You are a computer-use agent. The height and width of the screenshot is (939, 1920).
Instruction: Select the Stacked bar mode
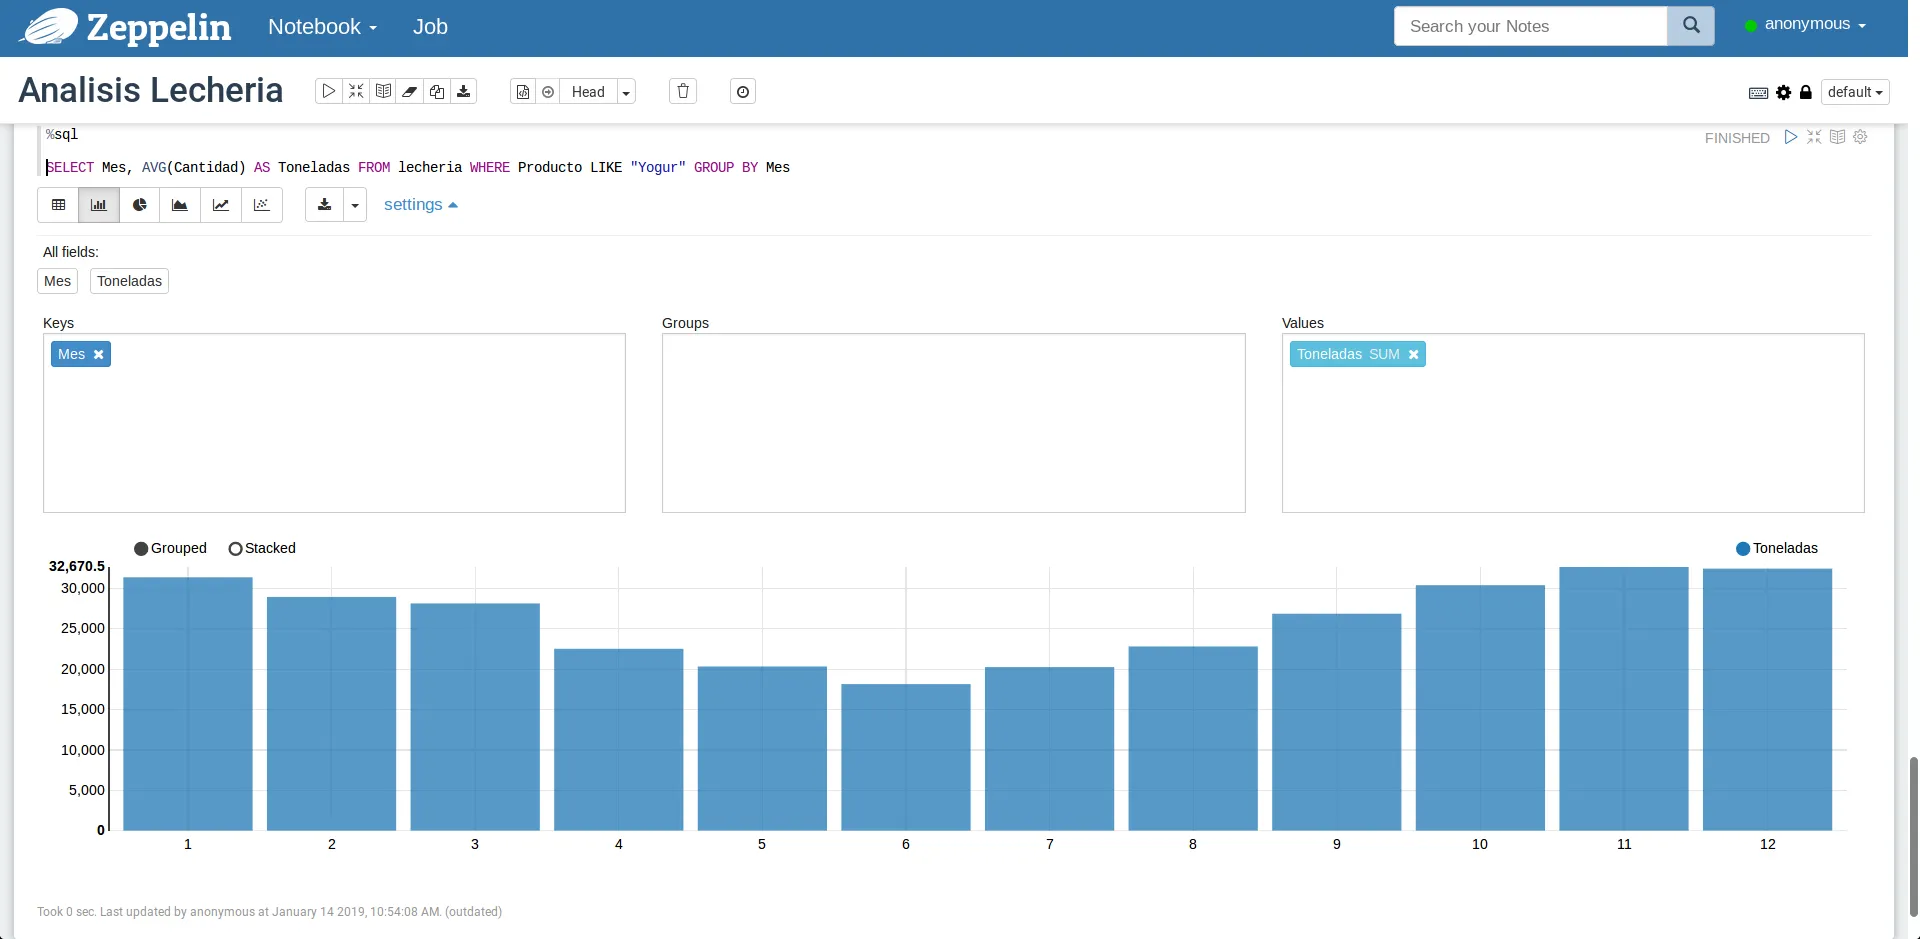coord(262,548)
